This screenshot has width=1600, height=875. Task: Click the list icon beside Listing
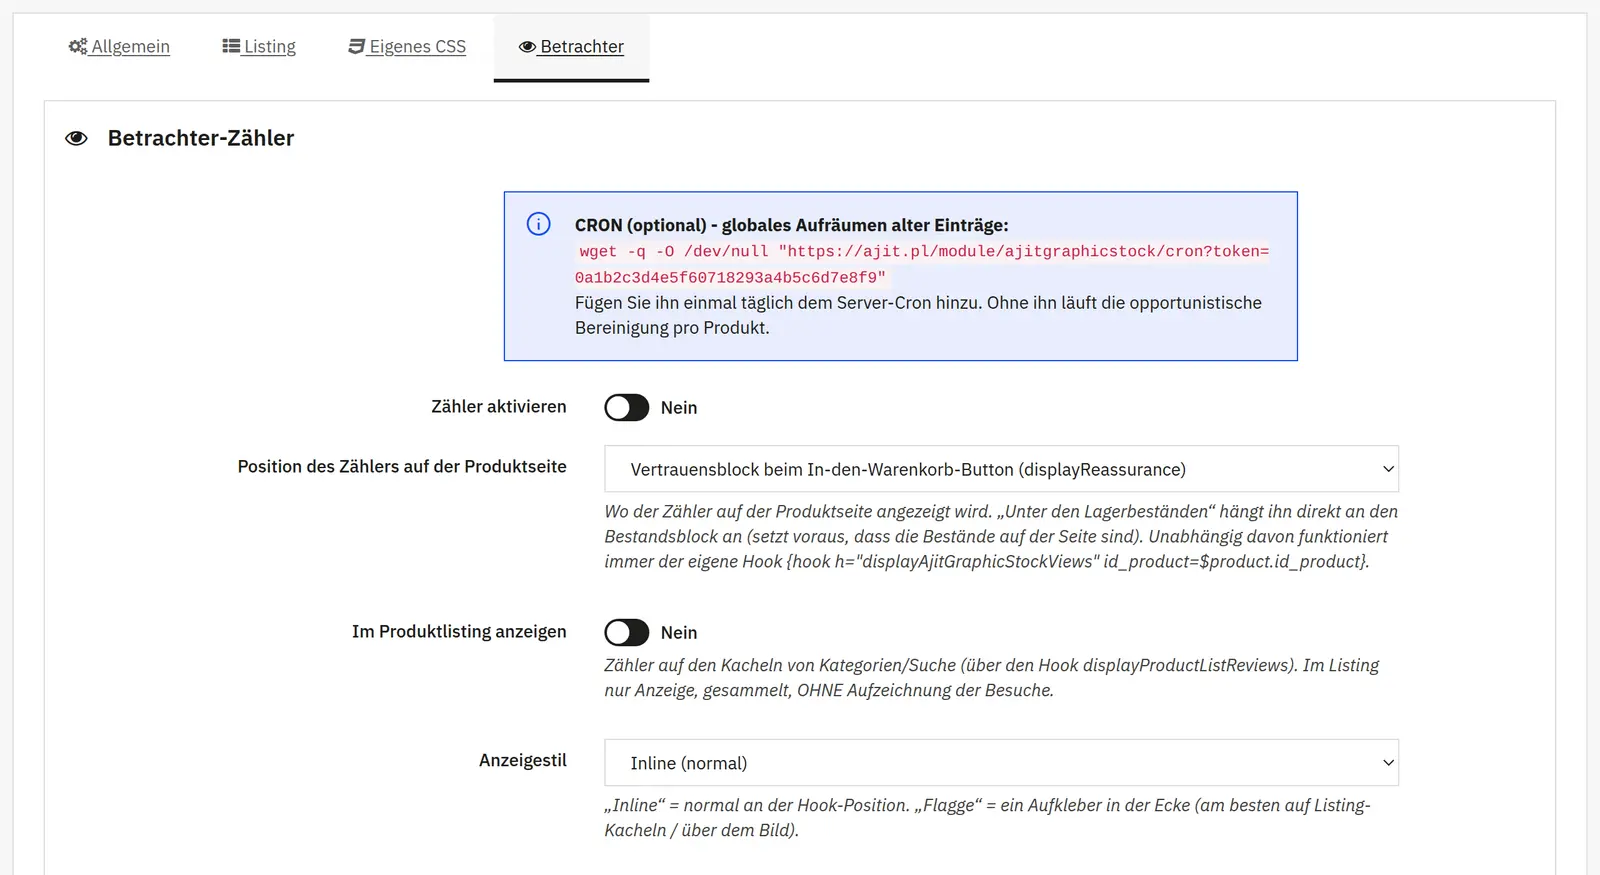pos(231,46)
